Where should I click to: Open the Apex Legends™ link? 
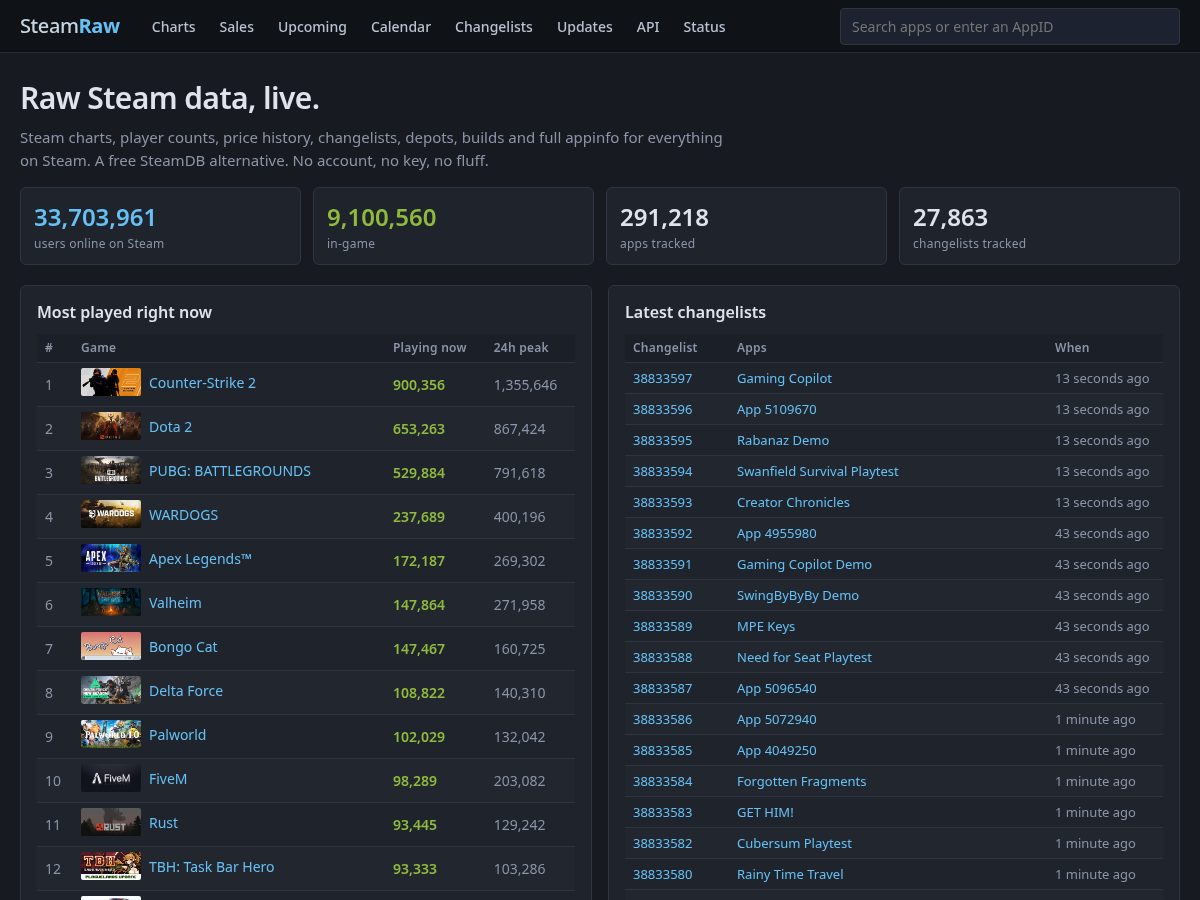(200, 559)
